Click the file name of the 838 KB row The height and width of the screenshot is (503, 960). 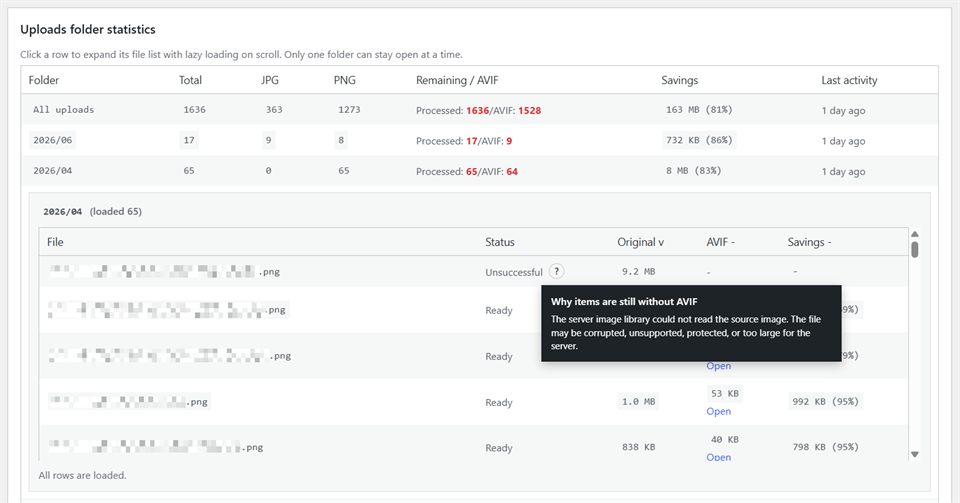click(x=156, y=447)
